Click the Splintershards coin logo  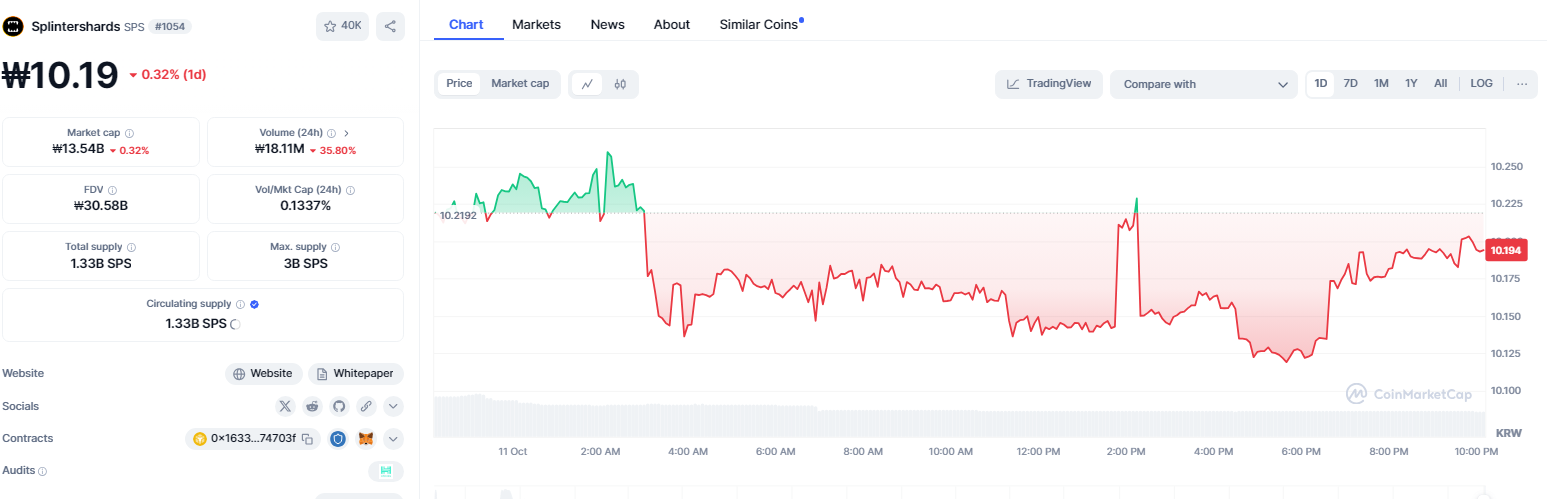pos(14,26)
